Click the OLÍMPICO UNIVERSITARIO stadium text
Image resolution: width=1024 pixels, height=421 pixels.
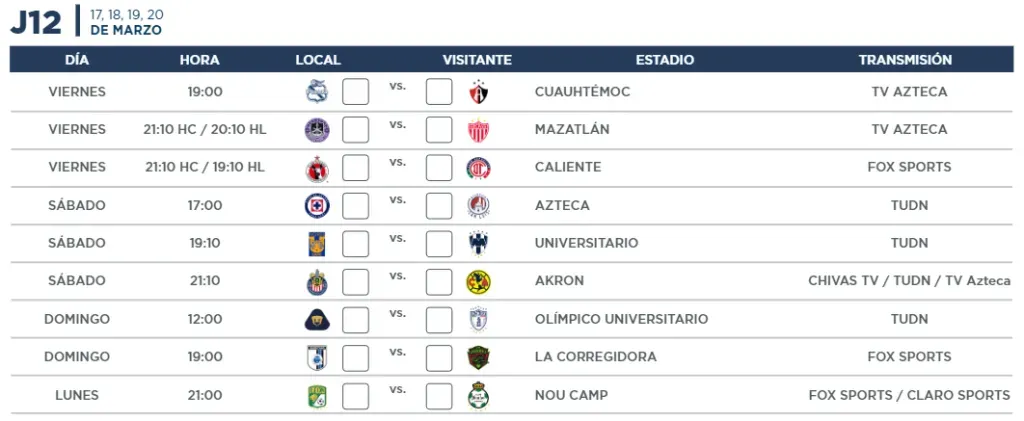click(x=621, y=319)
